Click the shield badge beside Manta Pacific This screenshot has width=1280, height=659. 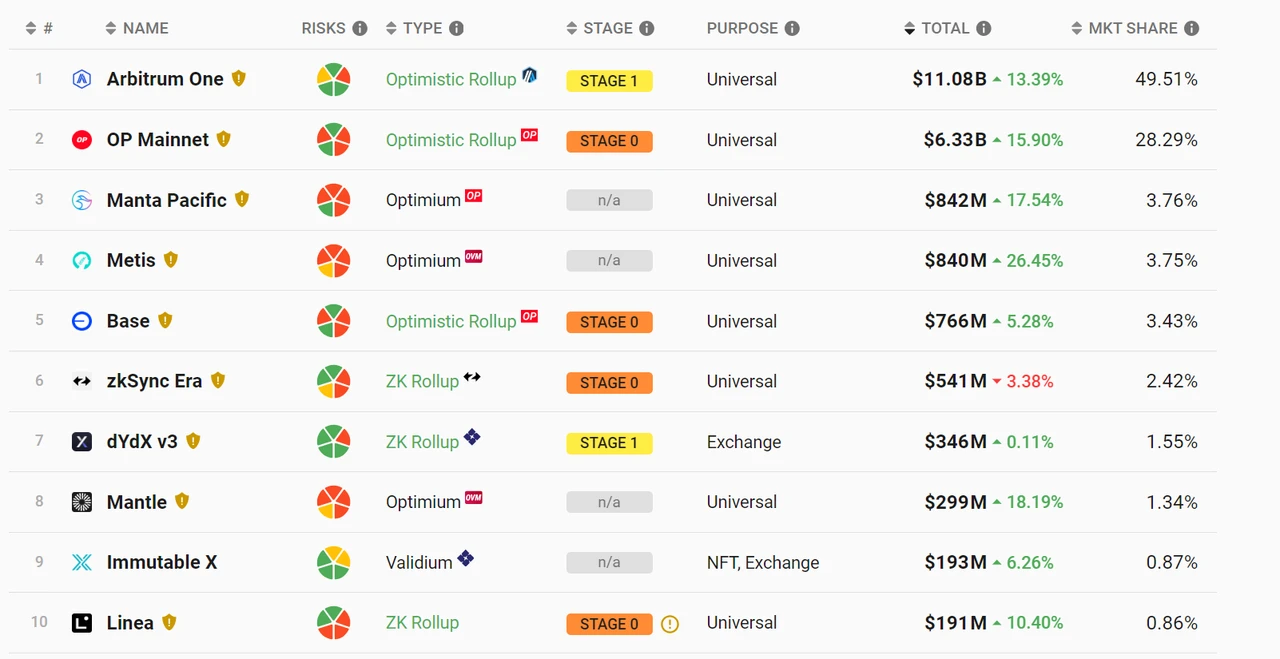click(x=242, y=199)
